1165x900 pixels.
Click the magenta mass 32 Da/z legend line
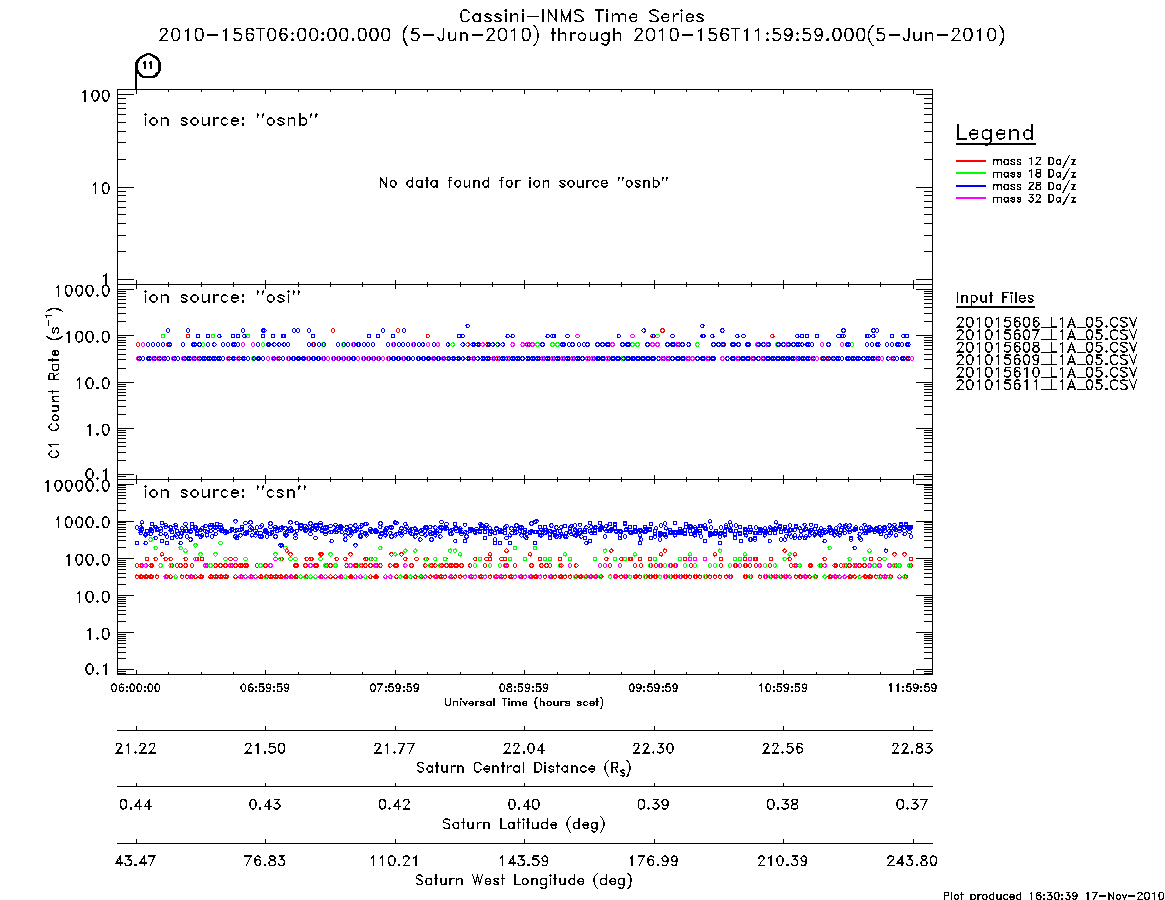[970, 198]
